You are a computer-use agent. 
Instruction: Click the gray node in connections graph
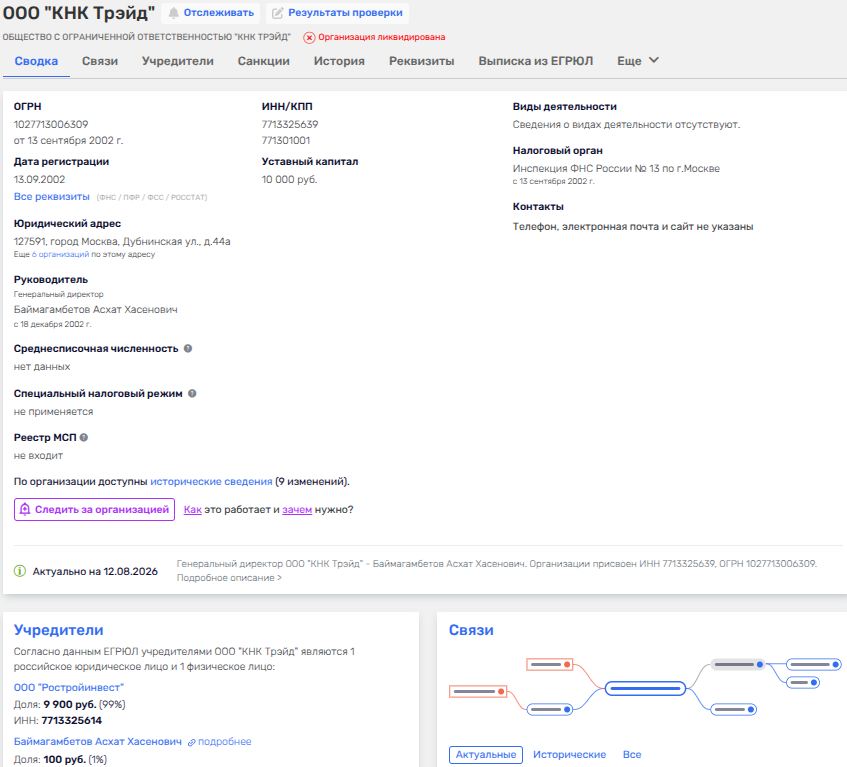coord(737,664)
